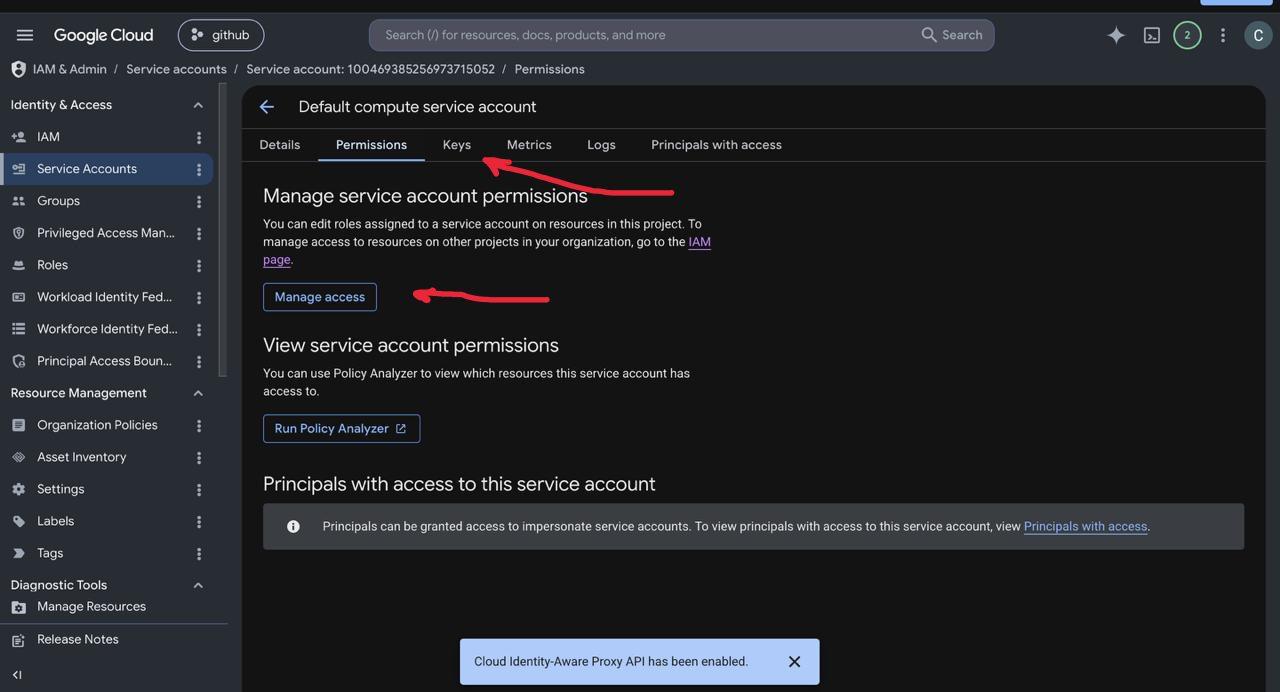Switch to the Keys tab

tap(457, 145)
